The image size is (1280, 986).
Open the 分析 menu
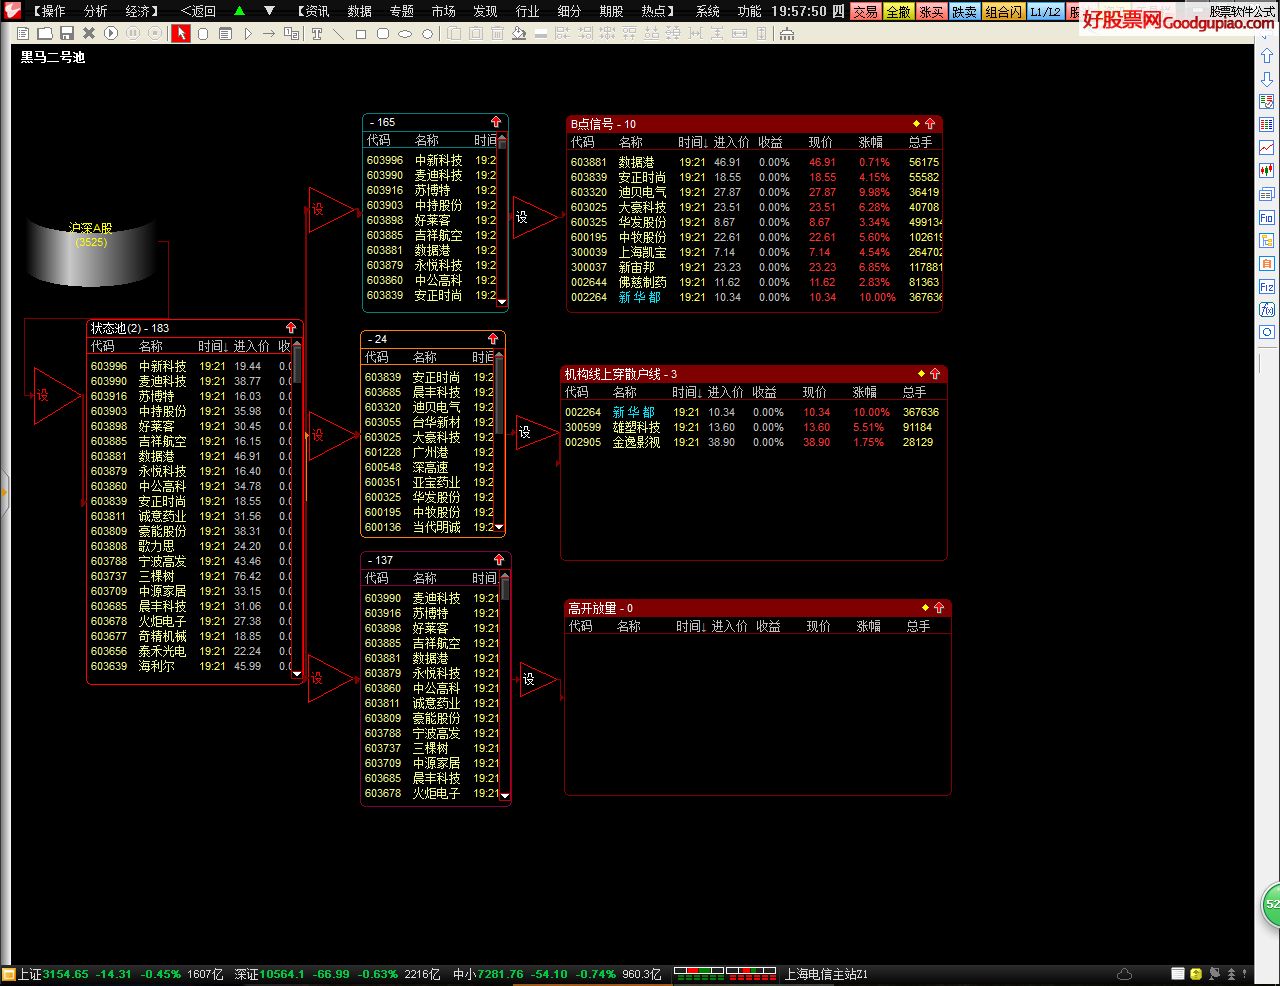[x=95, y=11]
